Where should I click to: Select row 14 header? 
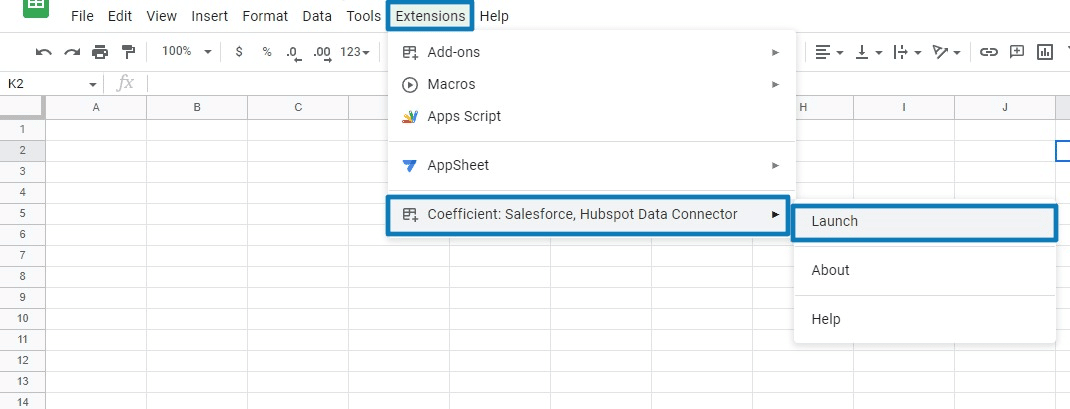click(23, 401)
